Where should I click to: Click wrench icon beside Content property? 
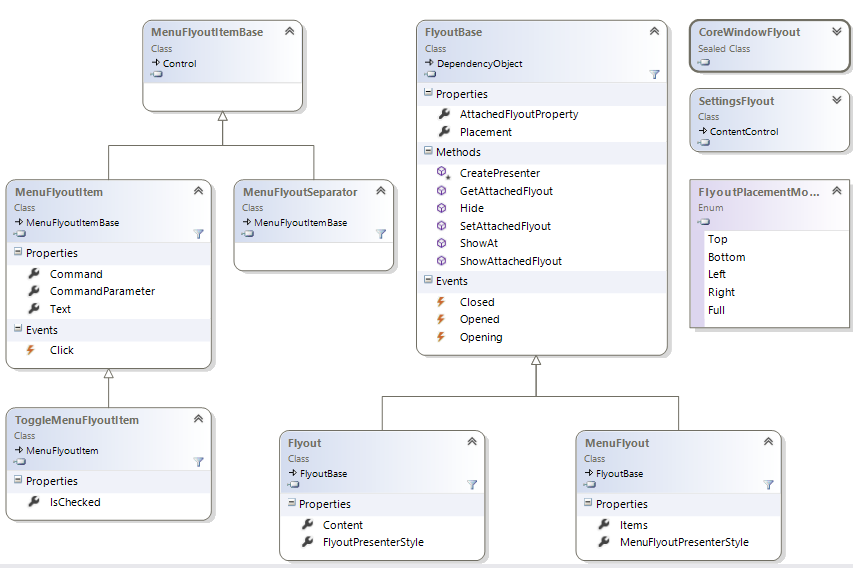pos(307,524)
